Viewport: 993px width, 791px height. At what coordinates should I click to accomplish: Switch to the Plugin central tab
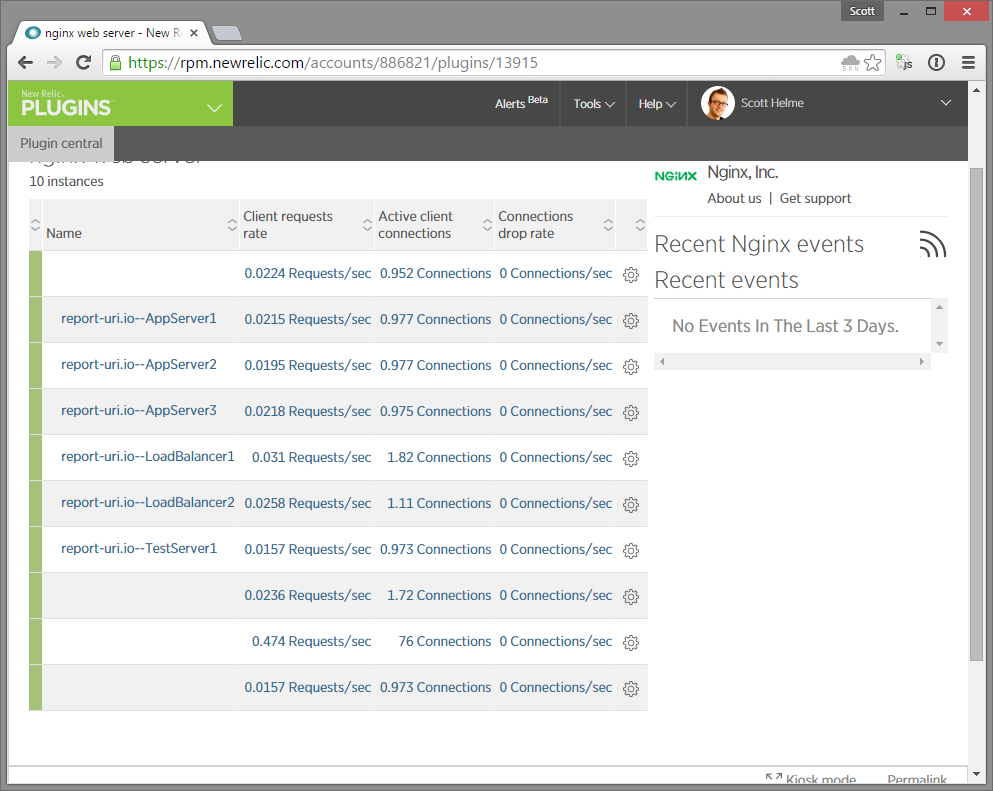[60, 143]
